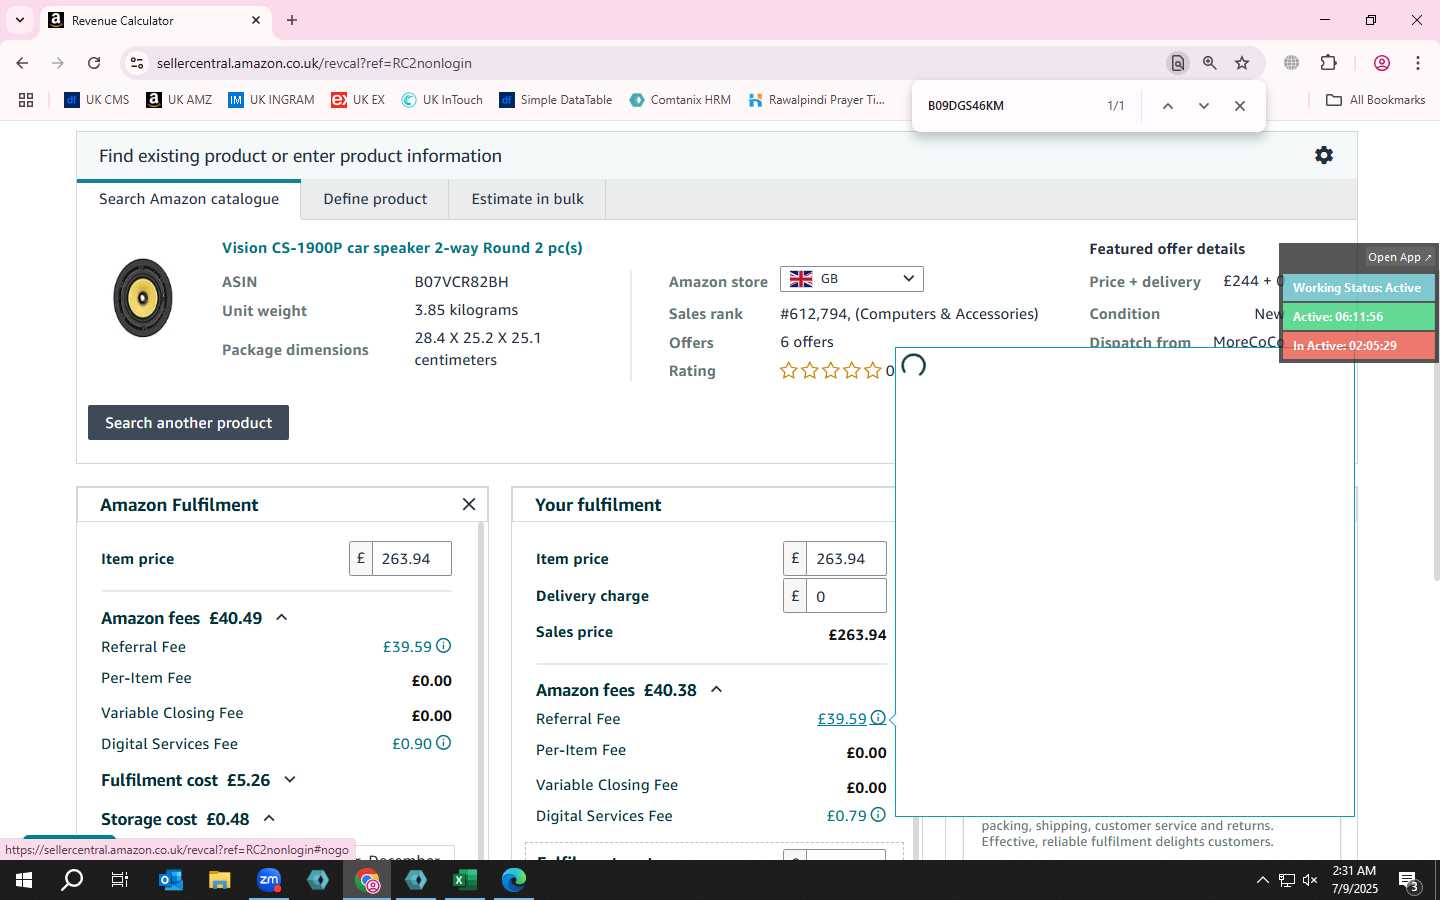Switch to Define product tab
The image size is (1440, 900).
coord(375,199)
